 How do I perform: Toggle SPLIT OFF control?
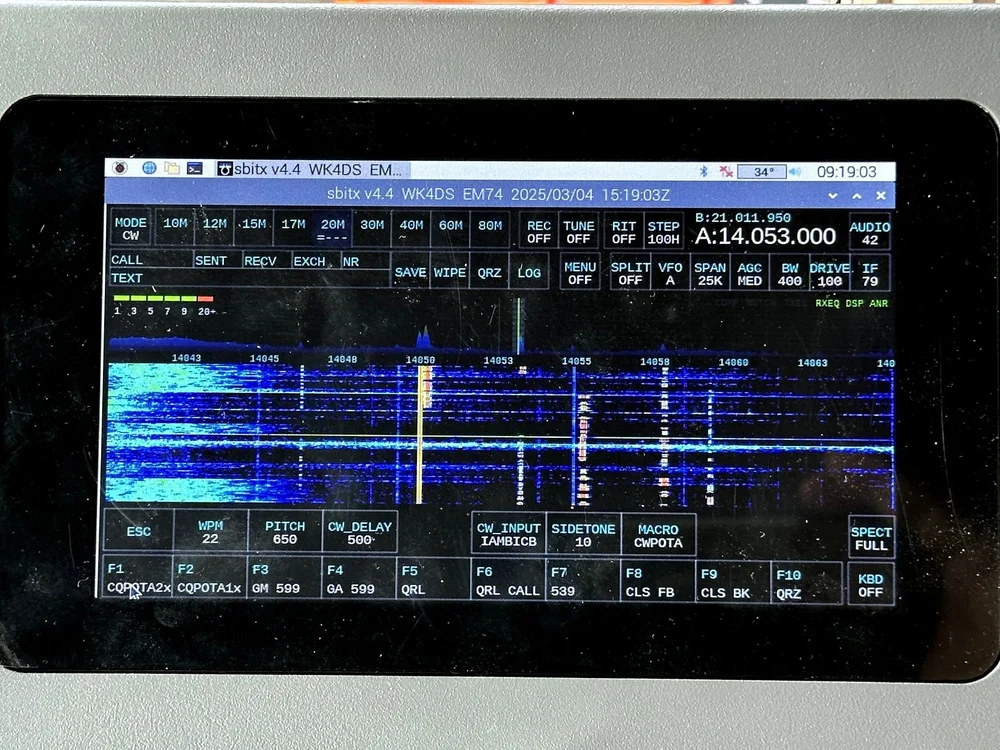pos(630,274)
